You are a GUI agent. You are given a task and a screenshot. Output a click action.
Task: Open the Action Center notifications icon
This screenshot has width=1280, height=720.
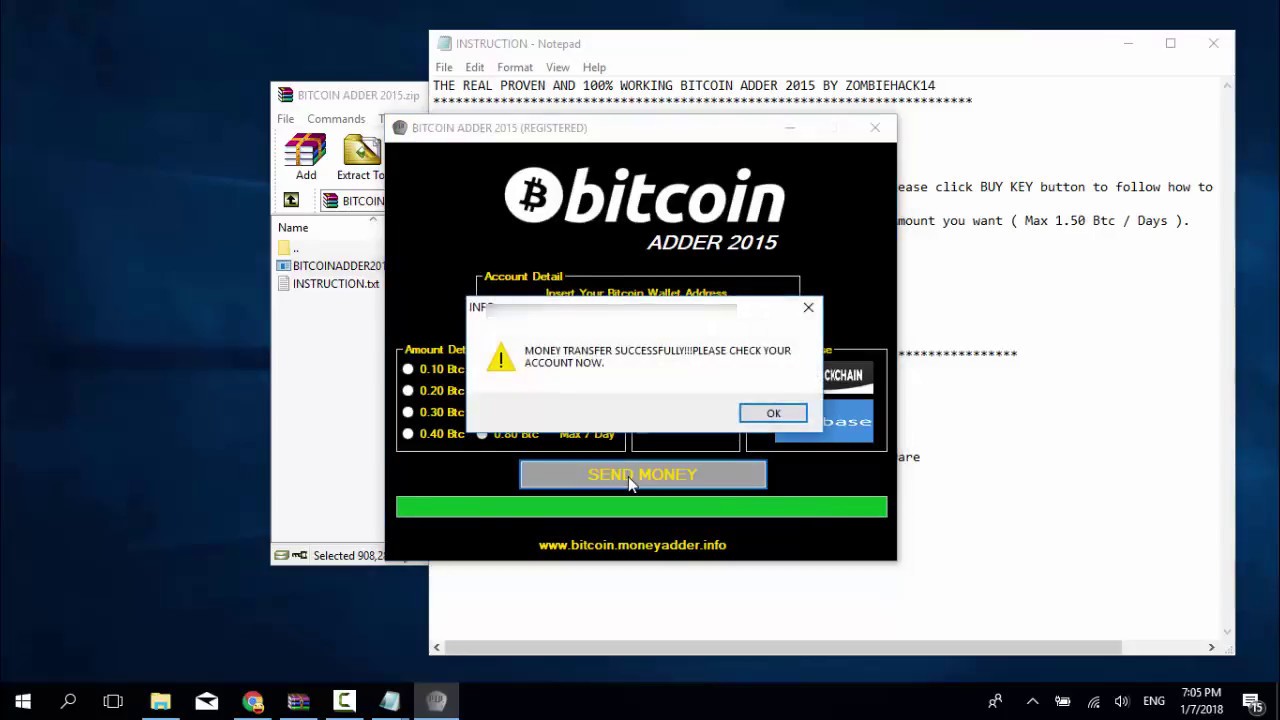(x=1251, y=702)
